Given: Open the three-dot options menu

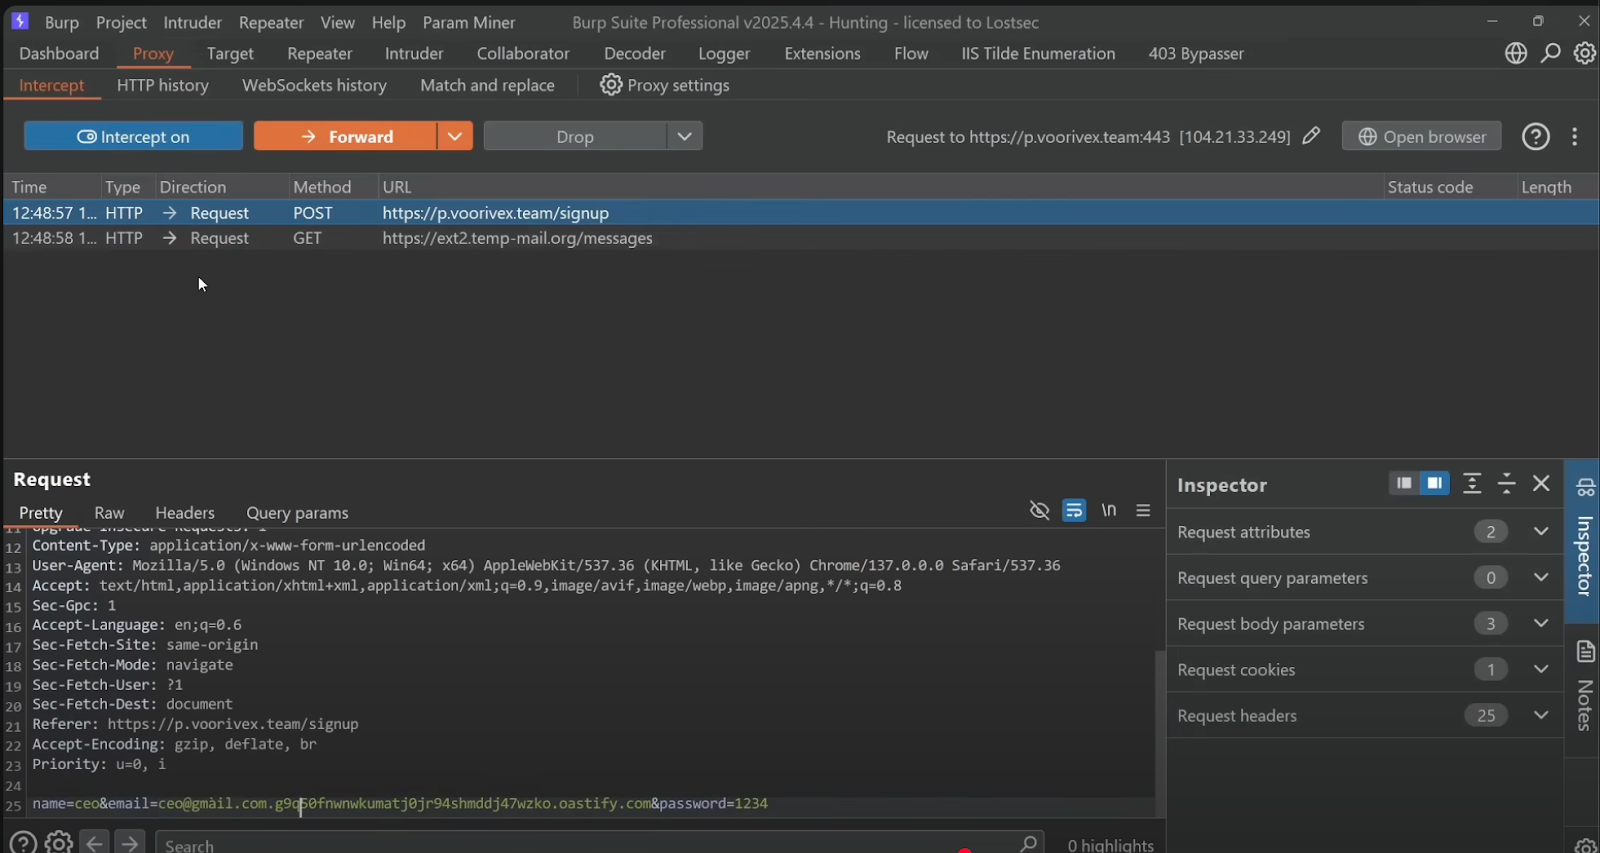Looking at the screenshot, I should 1575,136.
